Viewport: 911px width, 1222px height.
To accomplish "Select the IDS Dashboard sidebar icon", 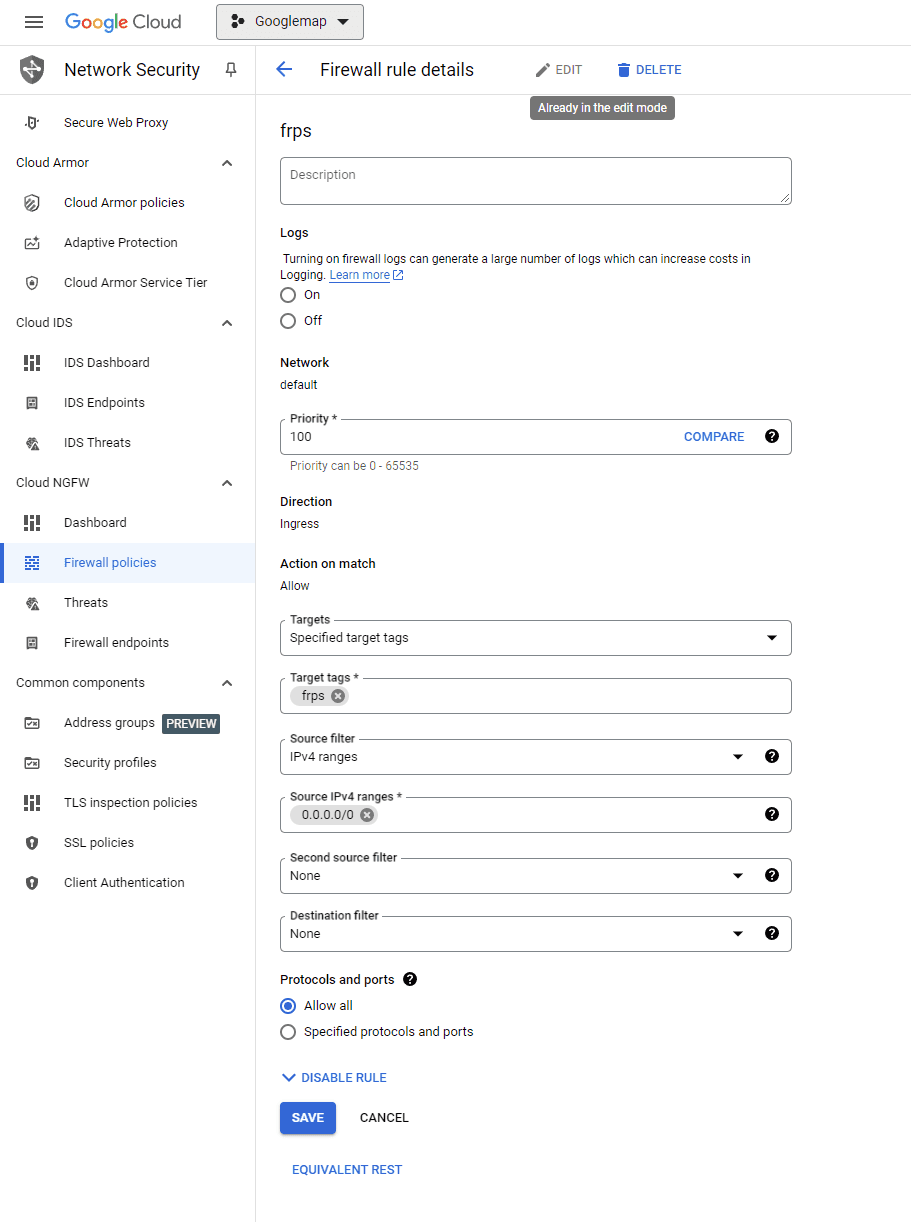I will pos(33,362).
